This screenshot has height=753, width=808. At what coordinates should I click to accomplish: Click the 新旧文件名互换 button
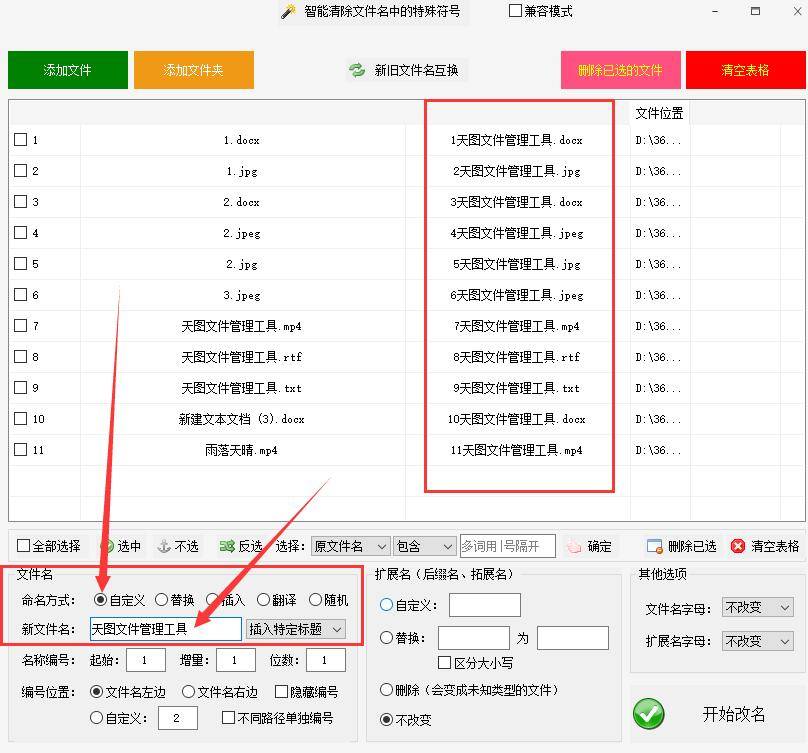pyautogui.click(x=405, y=70)
